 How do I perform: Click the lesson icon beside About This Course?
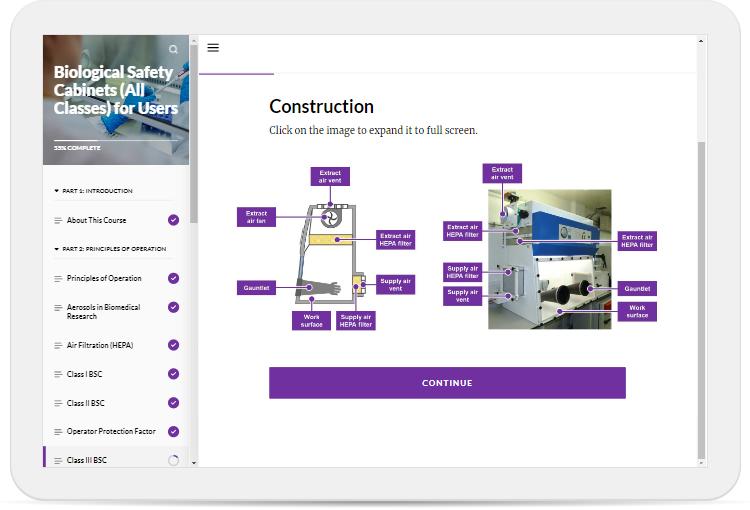(x=58, y=220)
